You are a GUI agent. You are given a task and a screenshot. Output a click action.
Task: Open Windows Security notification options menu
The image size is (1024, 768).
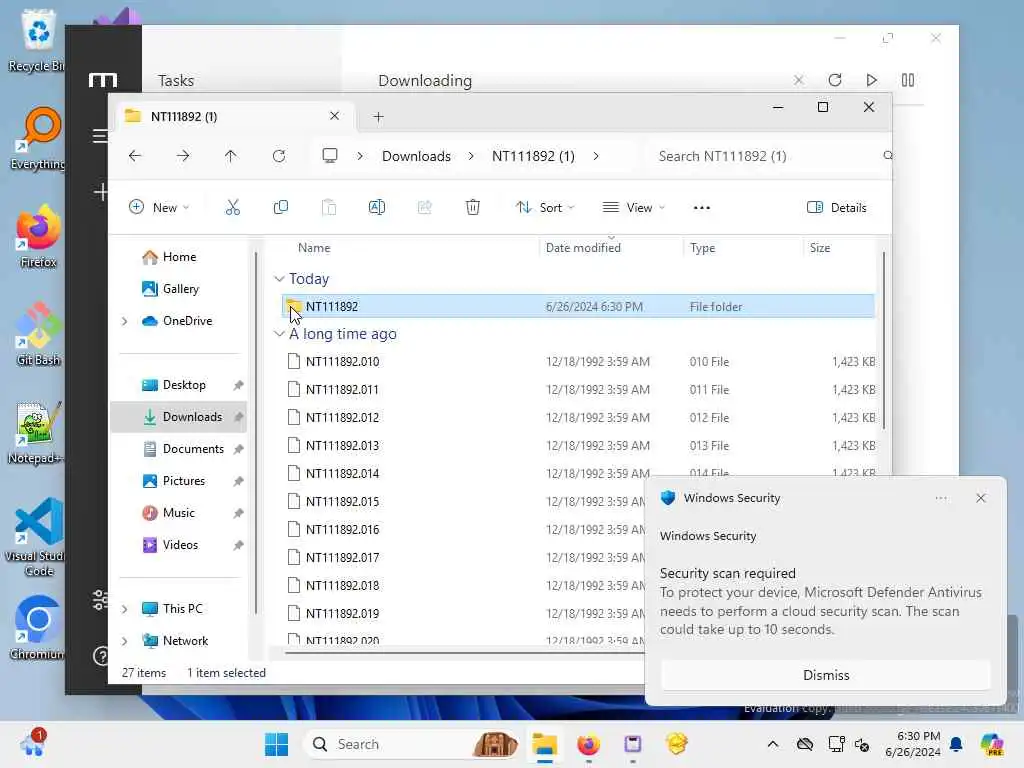pos(940,498)
